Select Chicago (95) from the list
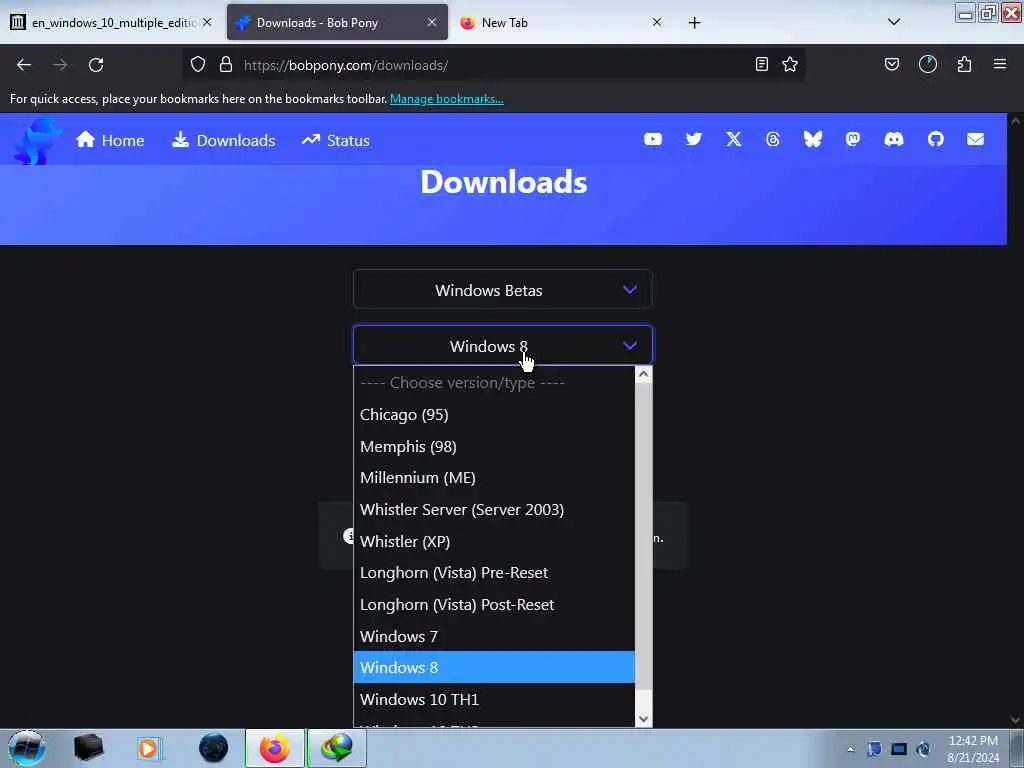Screen dimensions: 1024x768 [494, 415]
